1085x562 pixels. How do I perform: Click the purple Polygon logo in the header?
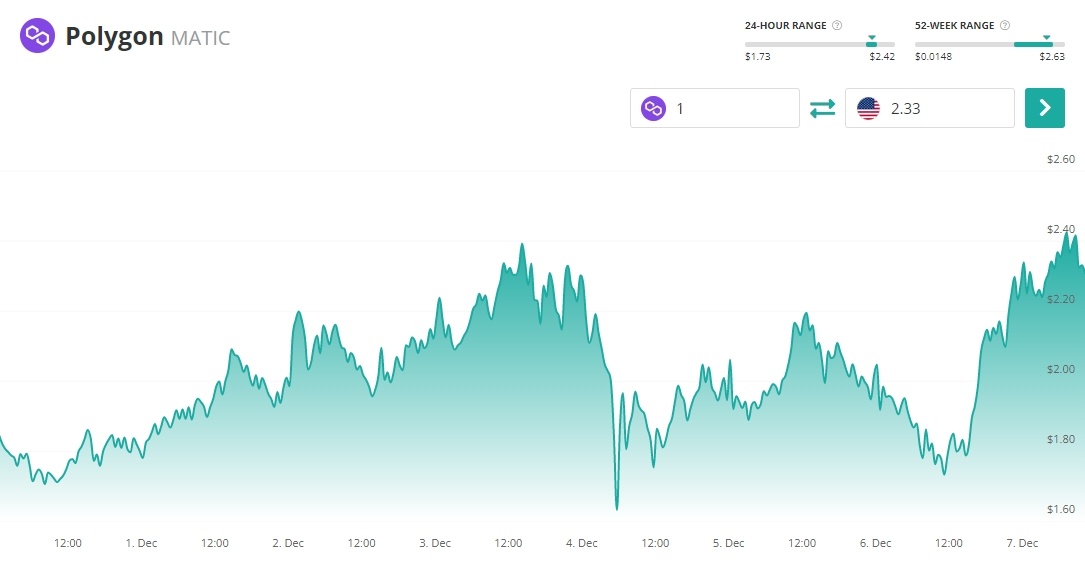click(x=37, y=37)
